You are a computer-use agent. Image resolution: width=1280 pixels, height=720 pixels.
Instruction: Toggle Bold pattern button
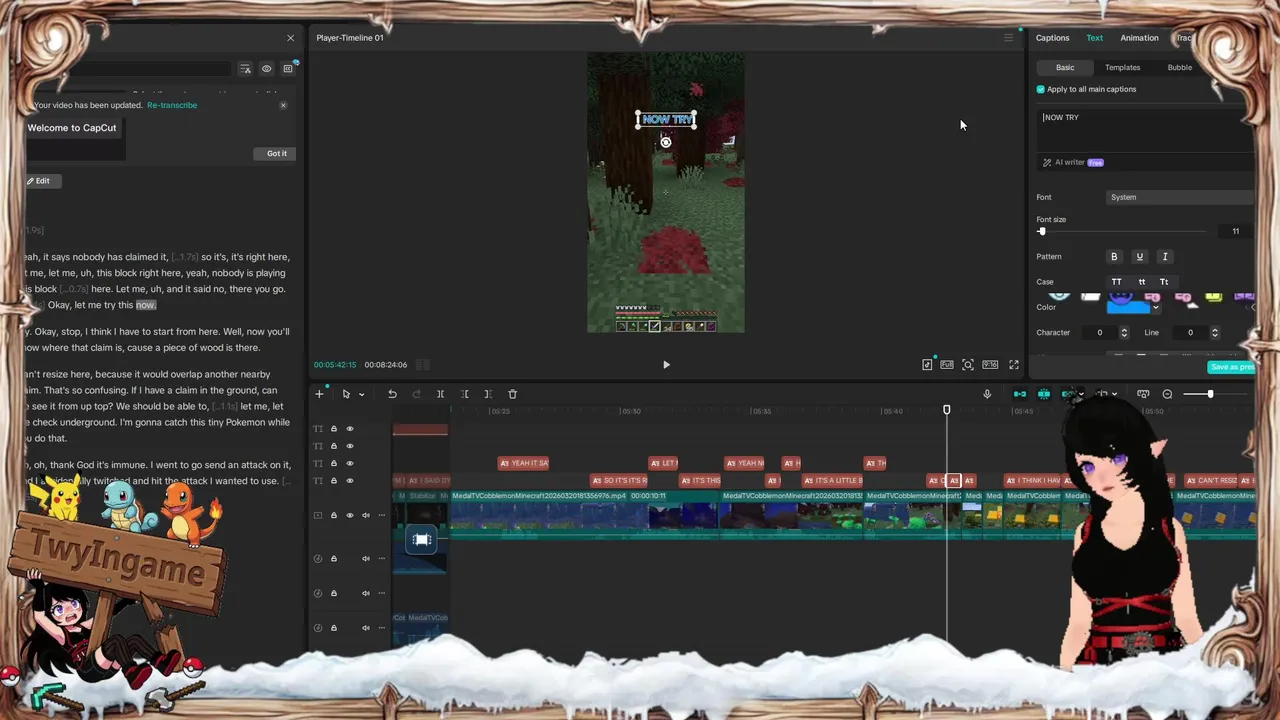pyautogui.click(x=1114, y=257)
